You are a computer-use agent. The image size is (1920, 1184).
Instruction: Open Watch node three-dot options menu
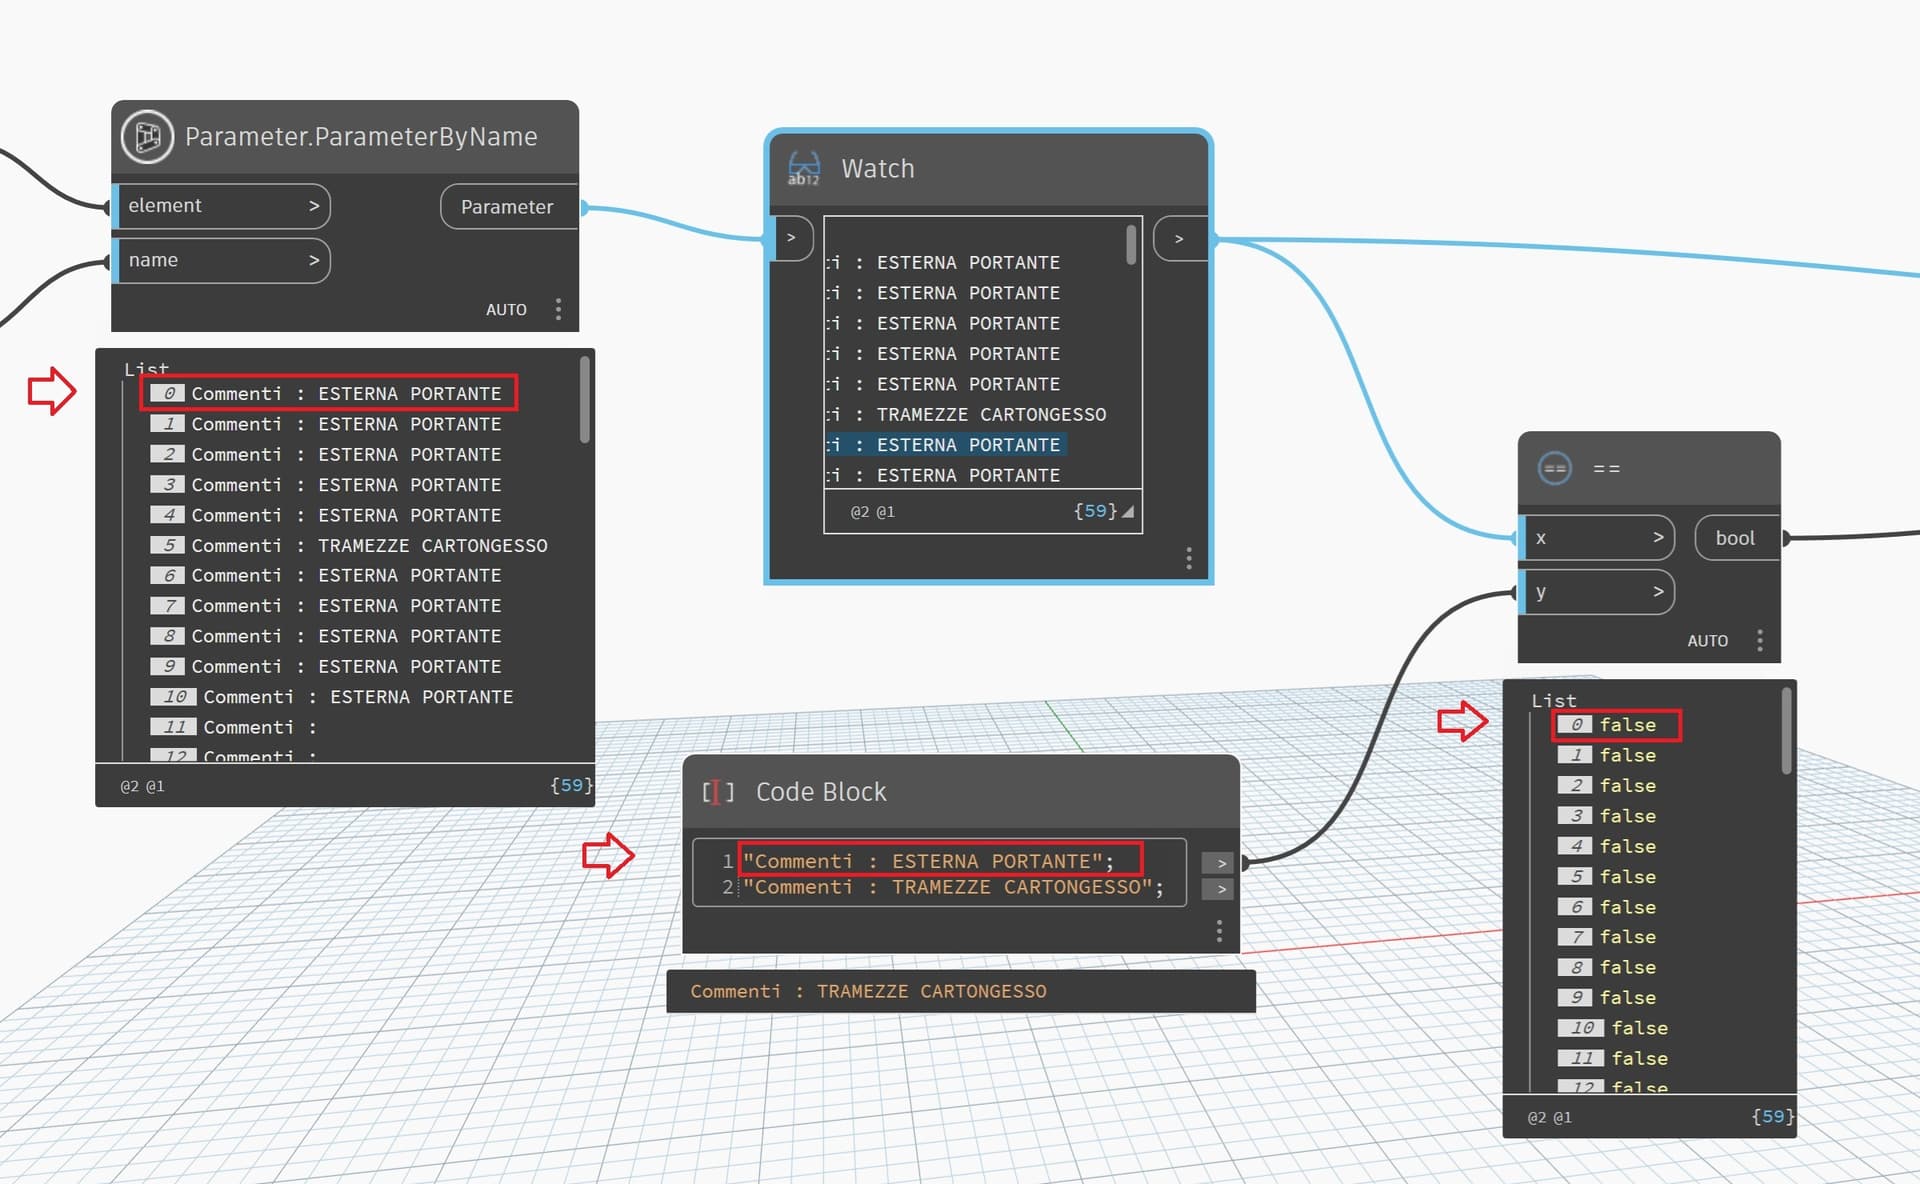(x=1188, y=558)
